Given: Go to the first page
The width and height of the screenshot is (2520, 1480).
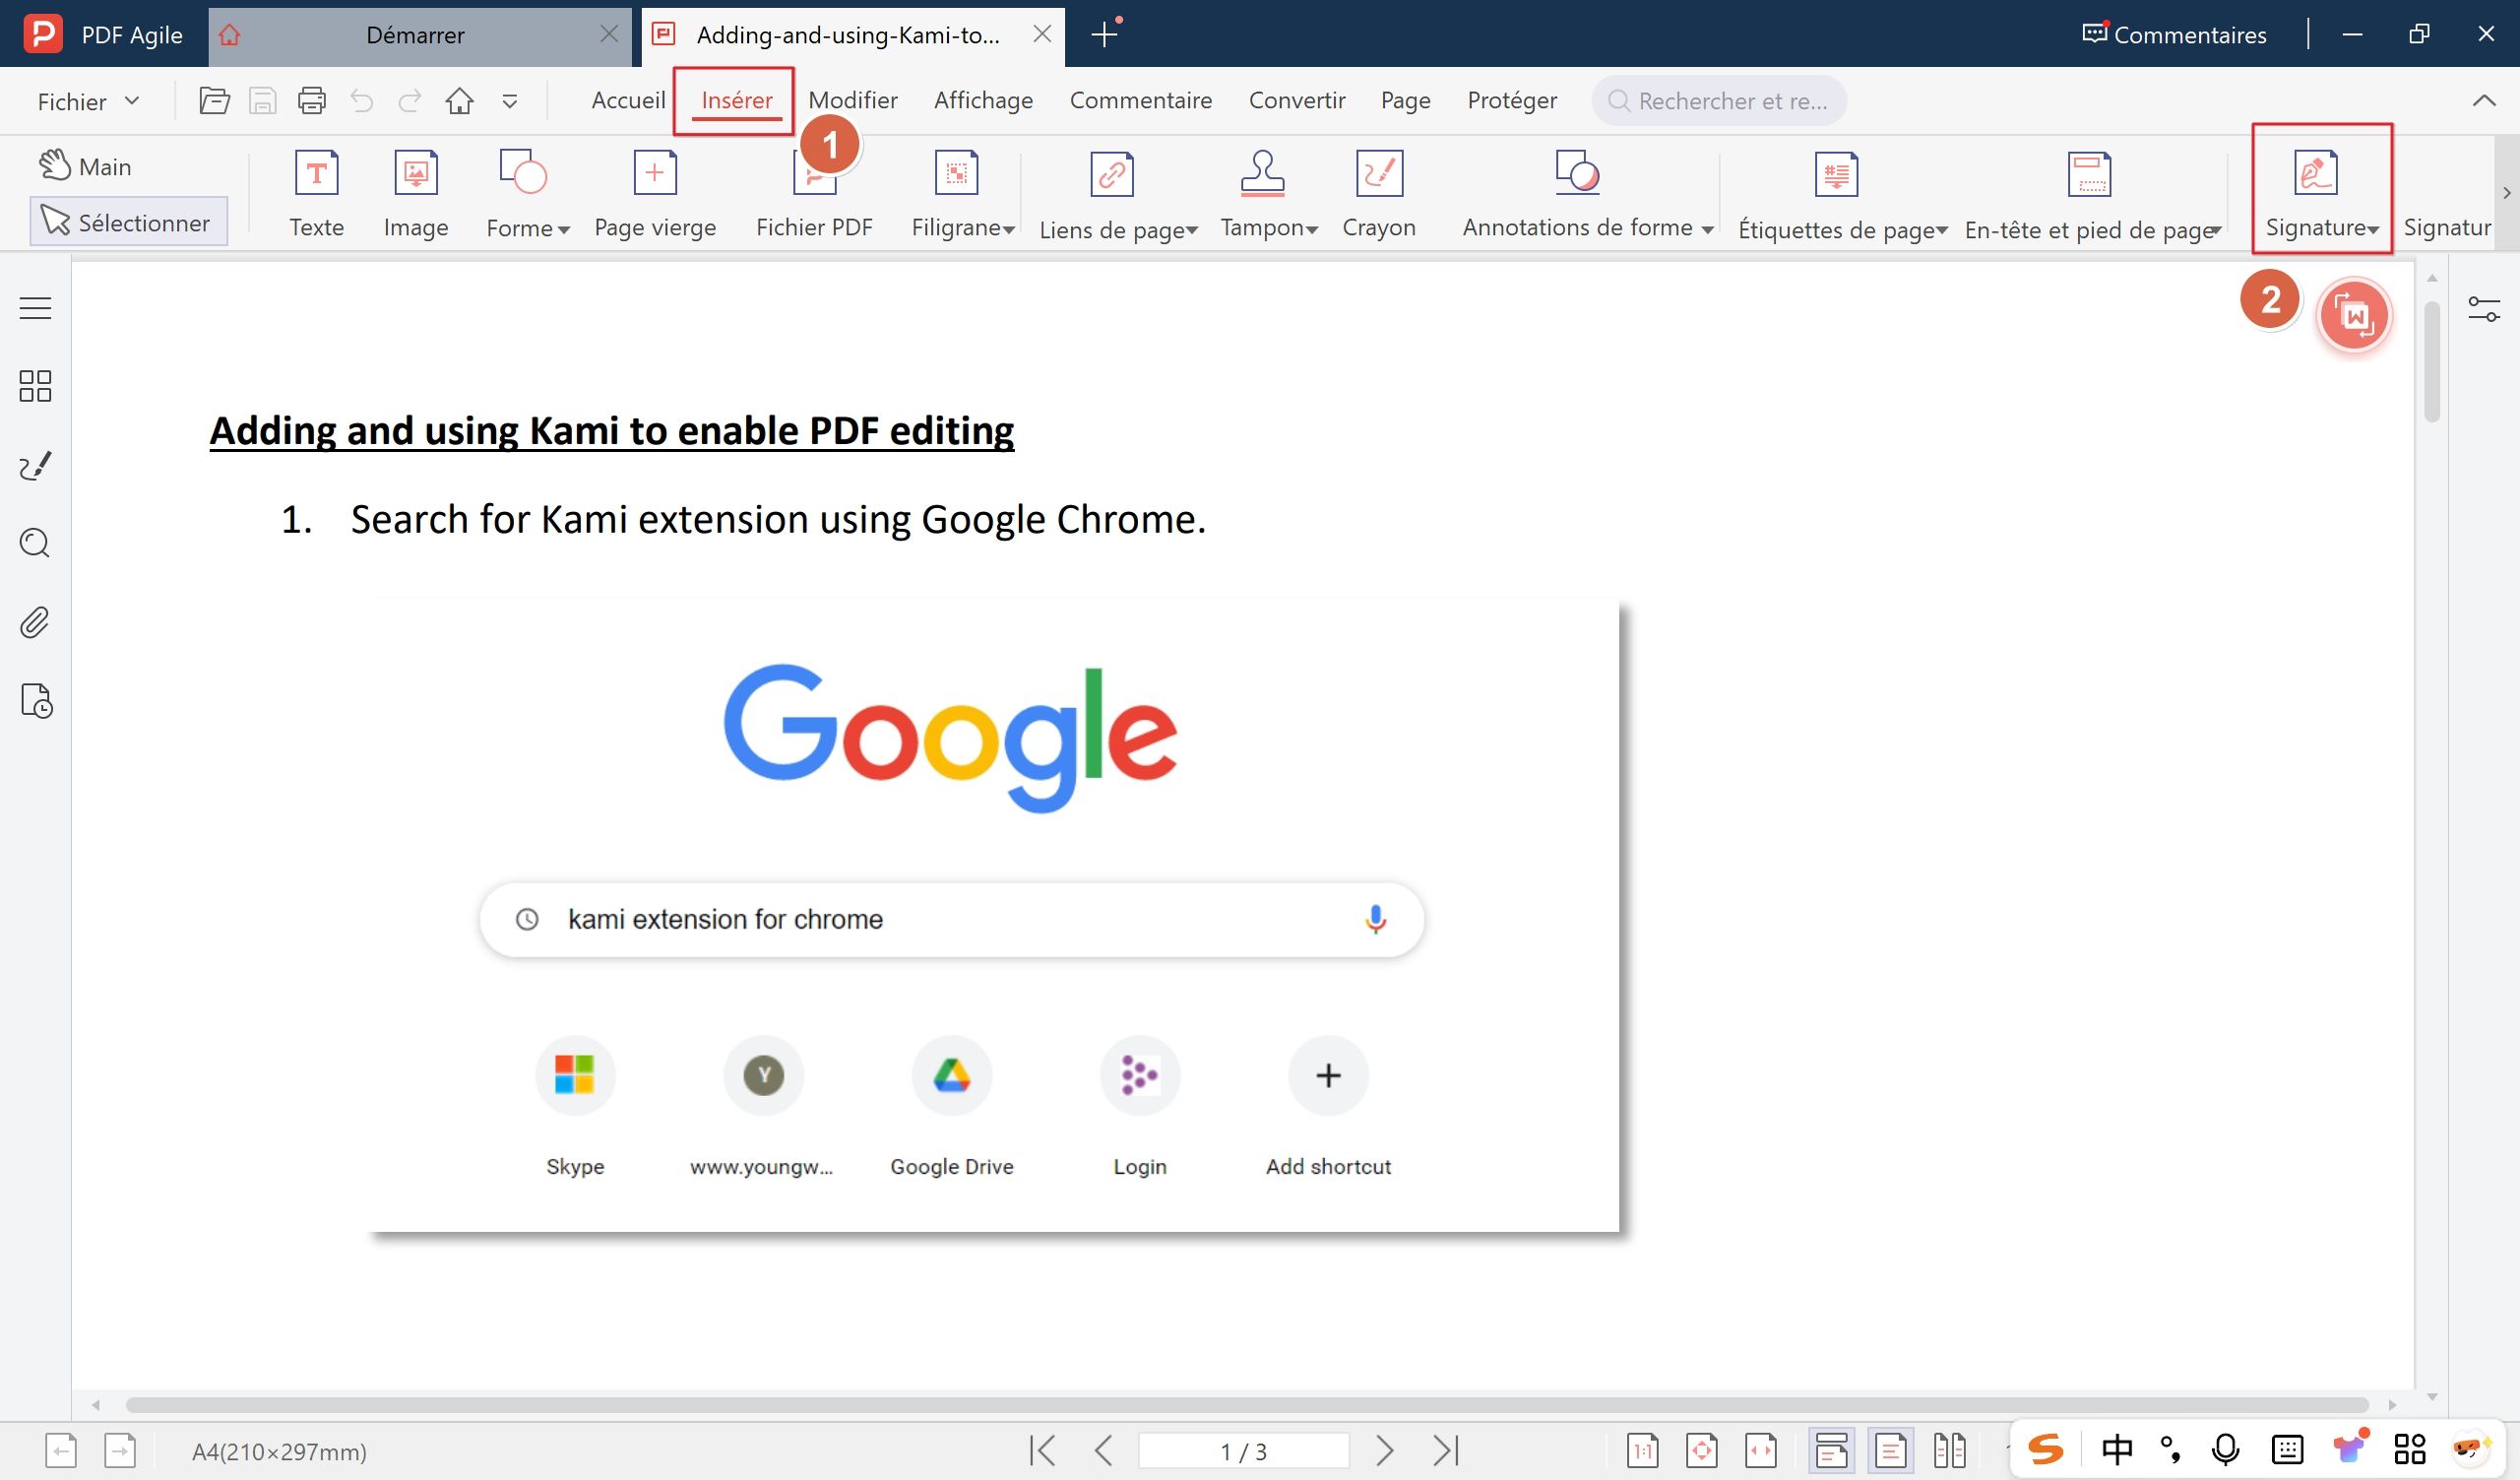Looking at the screenshot, I should (1042, 1450).
